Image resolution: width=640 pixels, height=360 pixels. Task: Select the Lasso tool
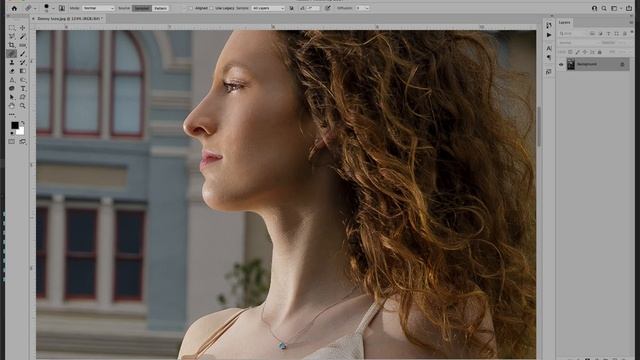[11, 36]
